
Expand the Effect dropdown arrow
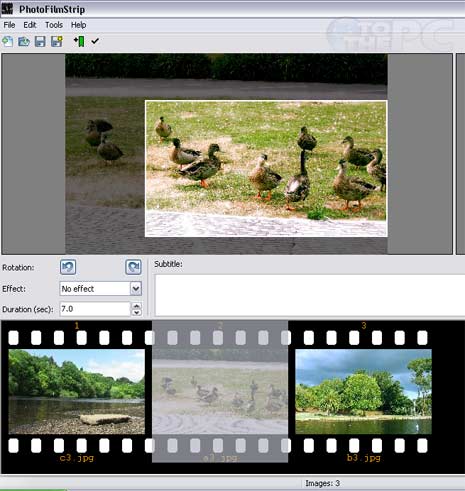pyautogui.click(x=136, y=289)
